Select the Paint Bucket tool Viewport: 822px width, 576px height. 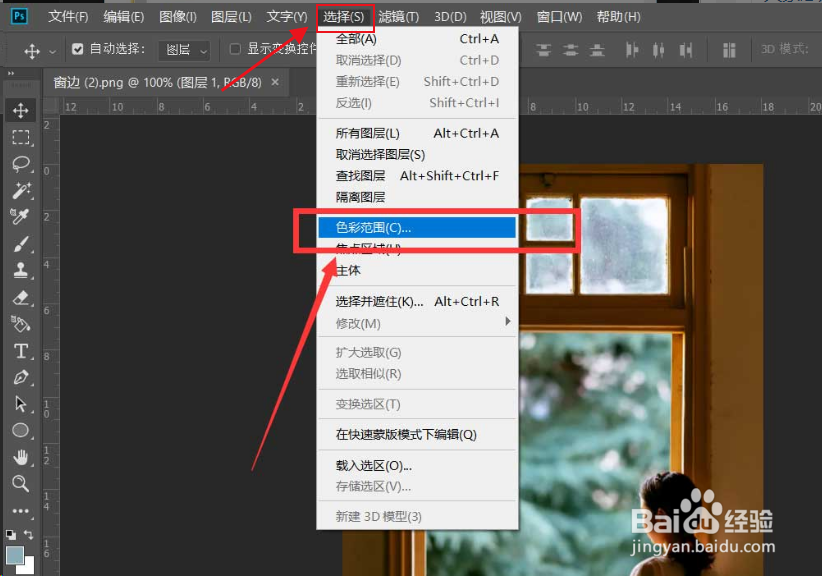click(20, 324)
